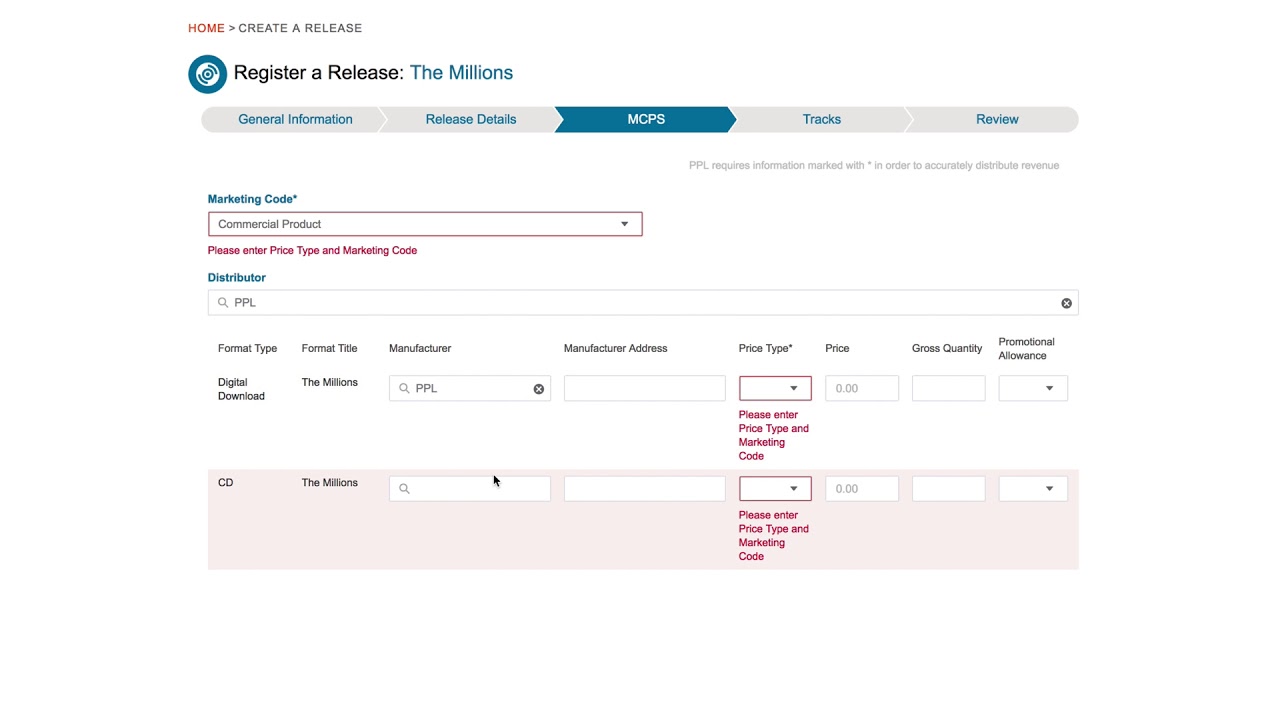Click the search icon in Distributor field
The width and height of the screenshot is (1280, 720).
(223, 303)
